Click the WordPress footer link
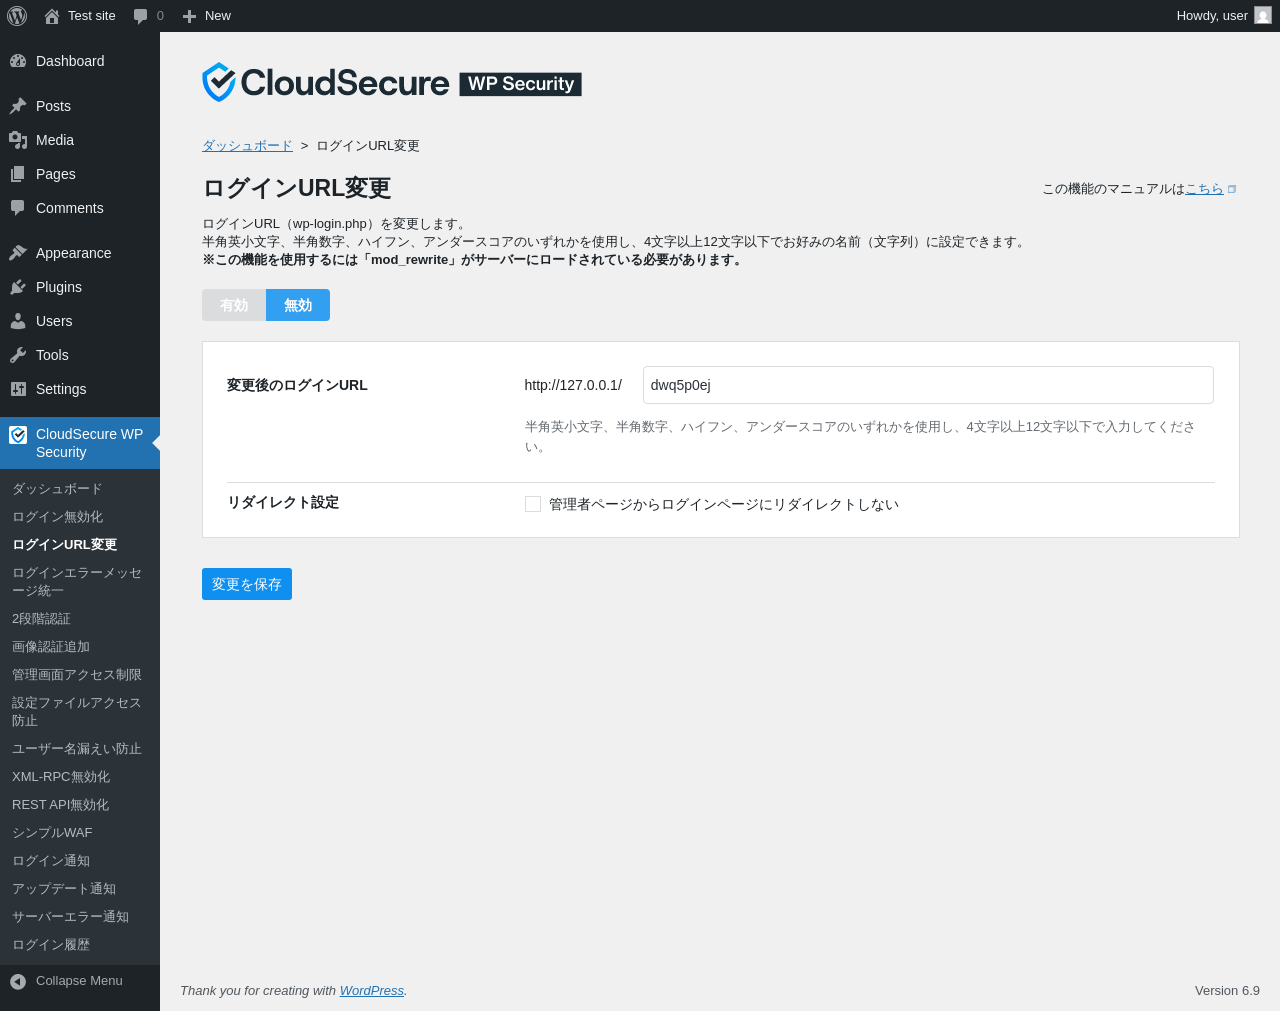This screenshot has height=1011, width=1280. [371, 991]
